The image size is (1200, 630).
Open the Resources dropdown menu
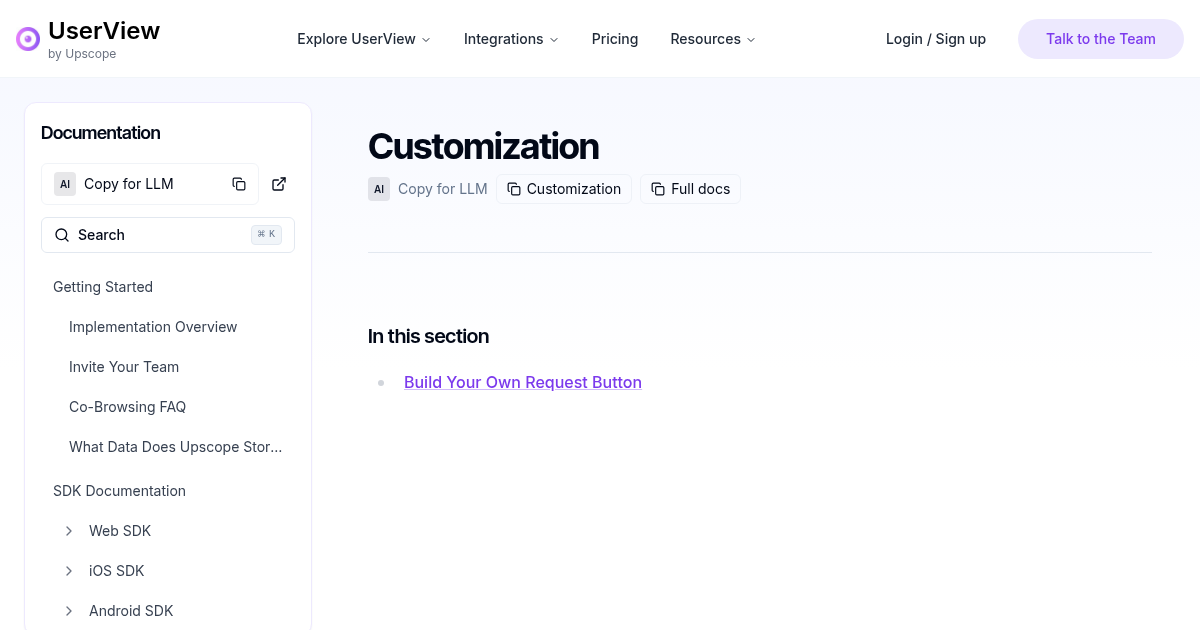pos(713,39)
